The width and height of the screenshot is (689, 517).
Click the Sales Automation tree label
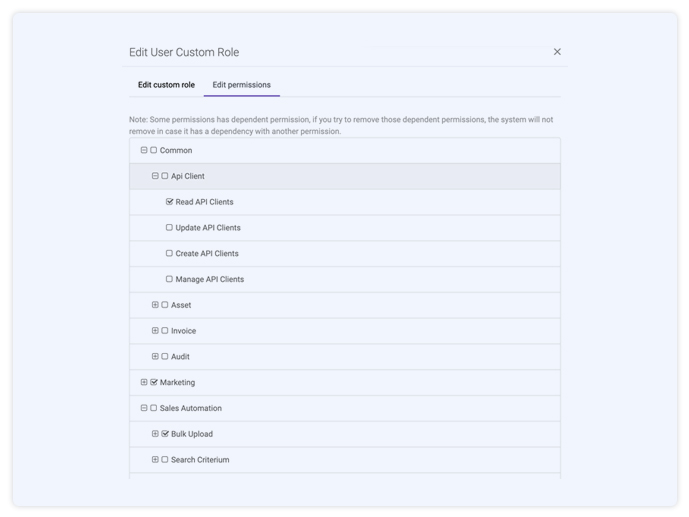(x=191, y=408)
